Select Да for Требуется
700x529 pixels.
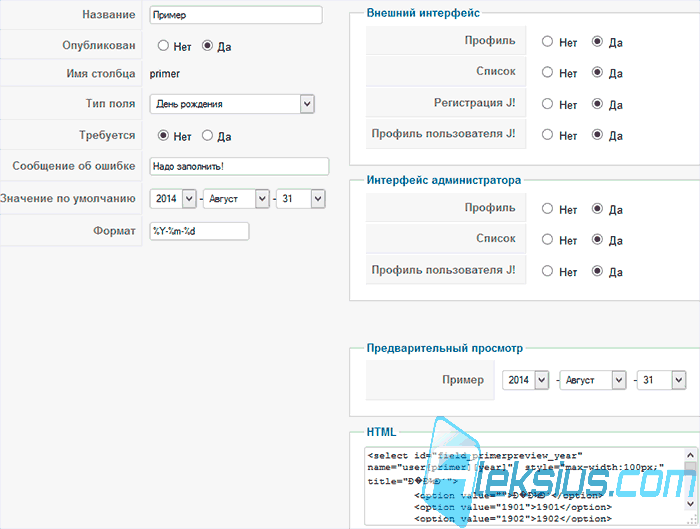207,135
